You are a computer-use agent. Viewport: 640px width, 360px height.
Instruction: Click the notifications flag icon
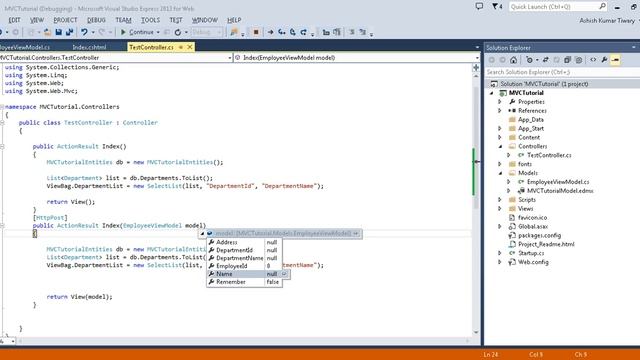[497, 7]
